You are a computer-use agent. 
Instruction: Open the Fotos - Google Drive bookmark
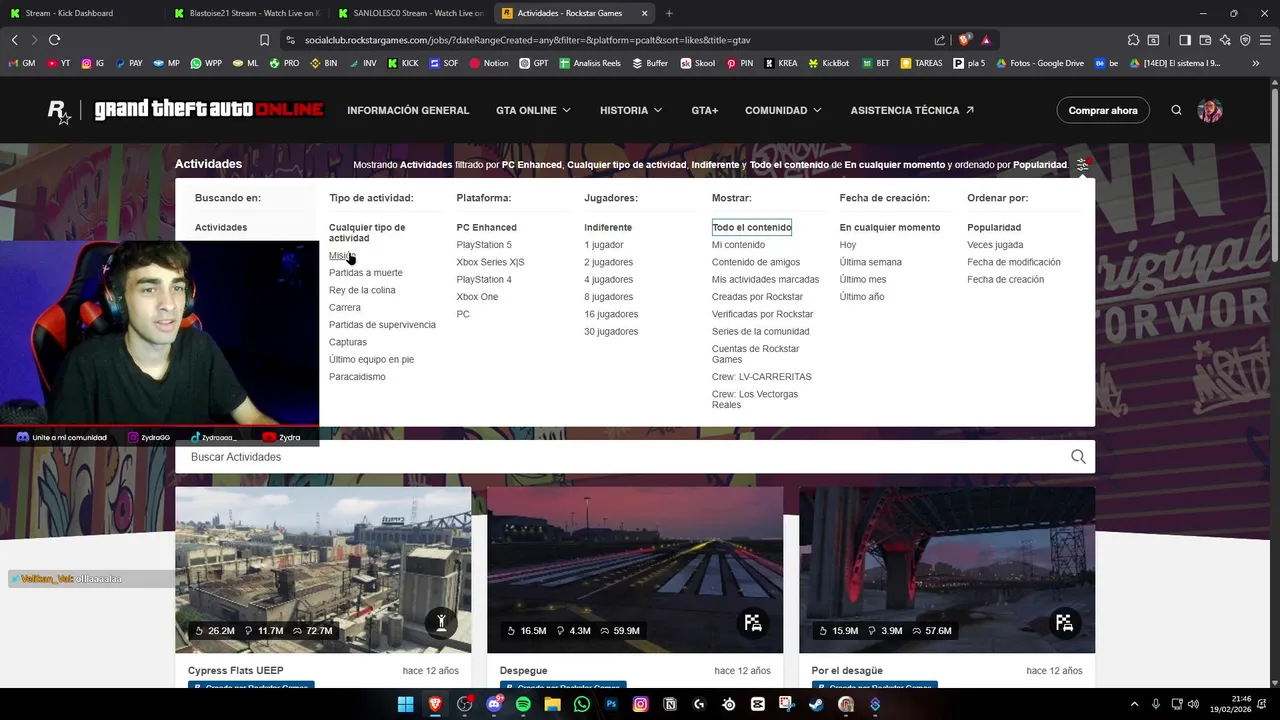pyautogui.click(x=1040, y=63)
